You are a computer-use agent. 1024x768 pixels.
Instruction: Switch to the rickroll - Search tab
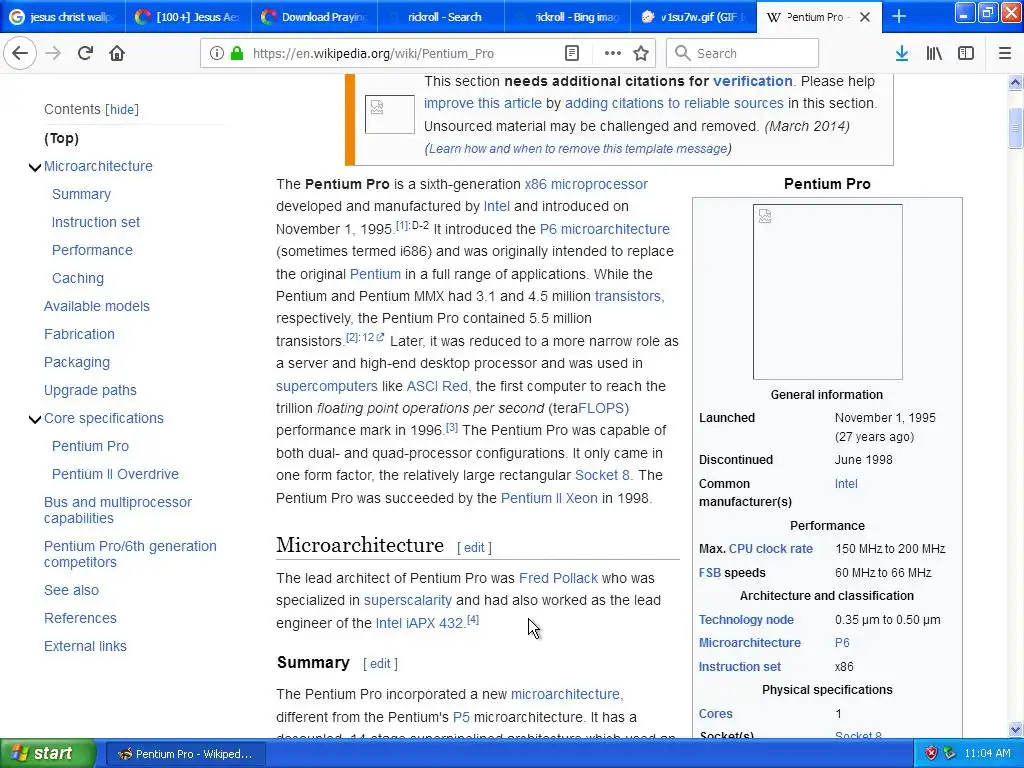click(x=441, y=17)
